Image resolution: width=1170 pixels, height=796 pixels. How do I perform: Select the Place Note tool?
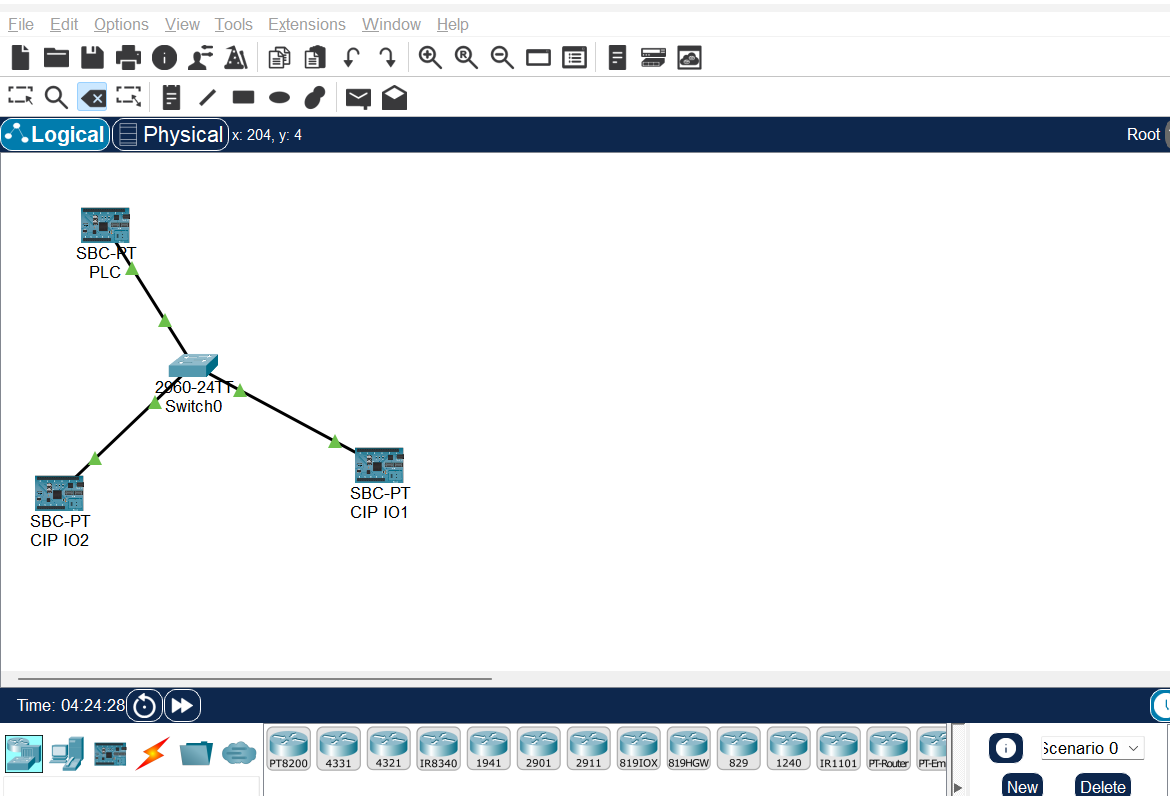170,97
